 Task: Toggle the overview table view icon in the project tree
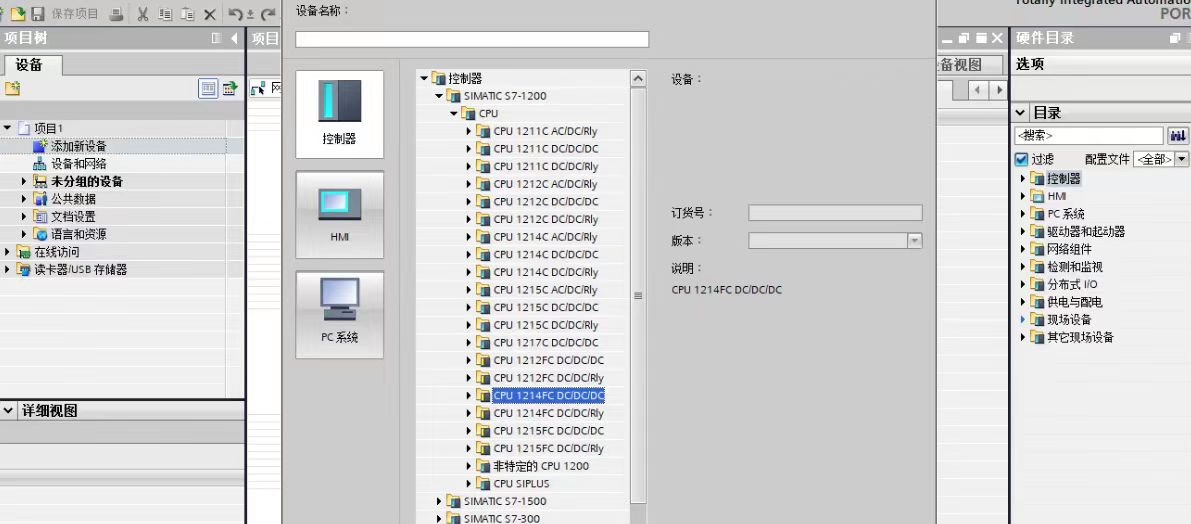pos(208,89)
